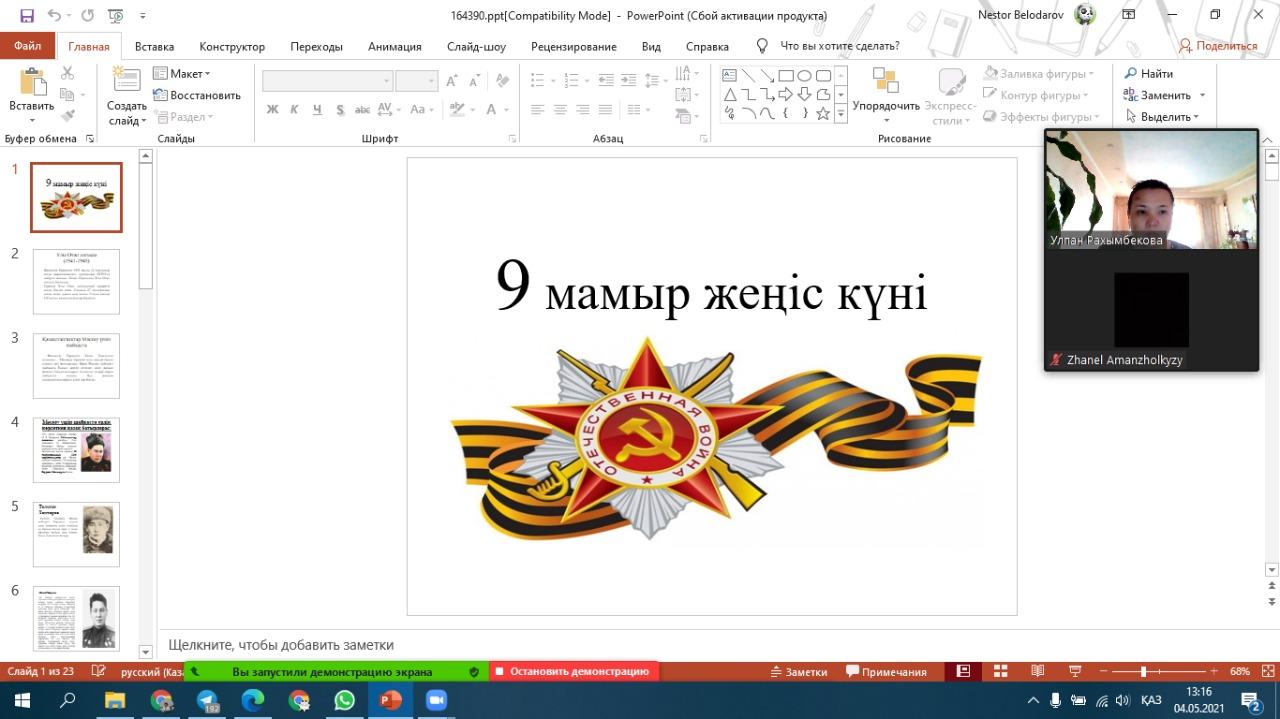Click the Format Painter brush icon

pos(68,117)
